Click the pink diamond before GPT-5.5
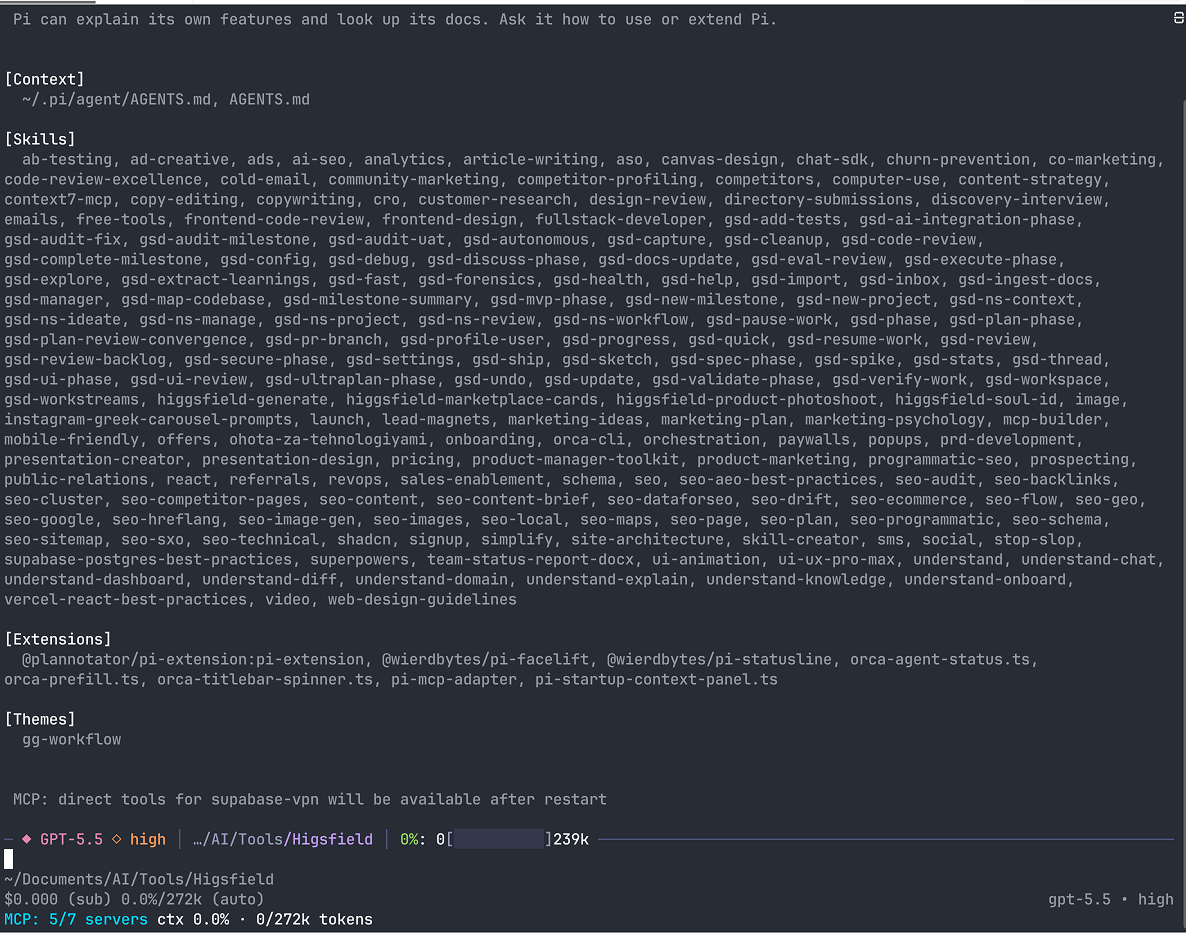The height and width of the screenshot is (933, 1186). point(26,839)
